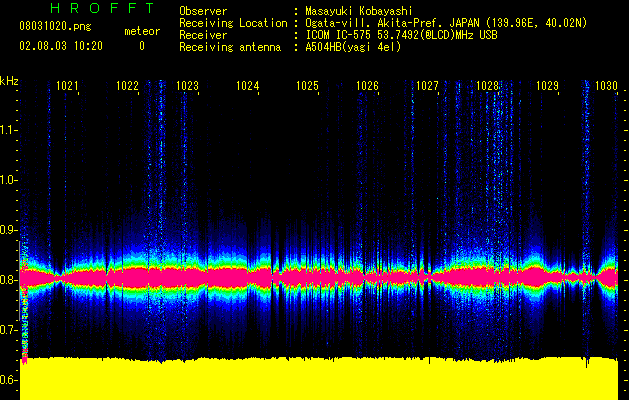This screenshot has width=629, height=400.
Task: Click the meteor count value 0
Action: (x=142, y=46)
